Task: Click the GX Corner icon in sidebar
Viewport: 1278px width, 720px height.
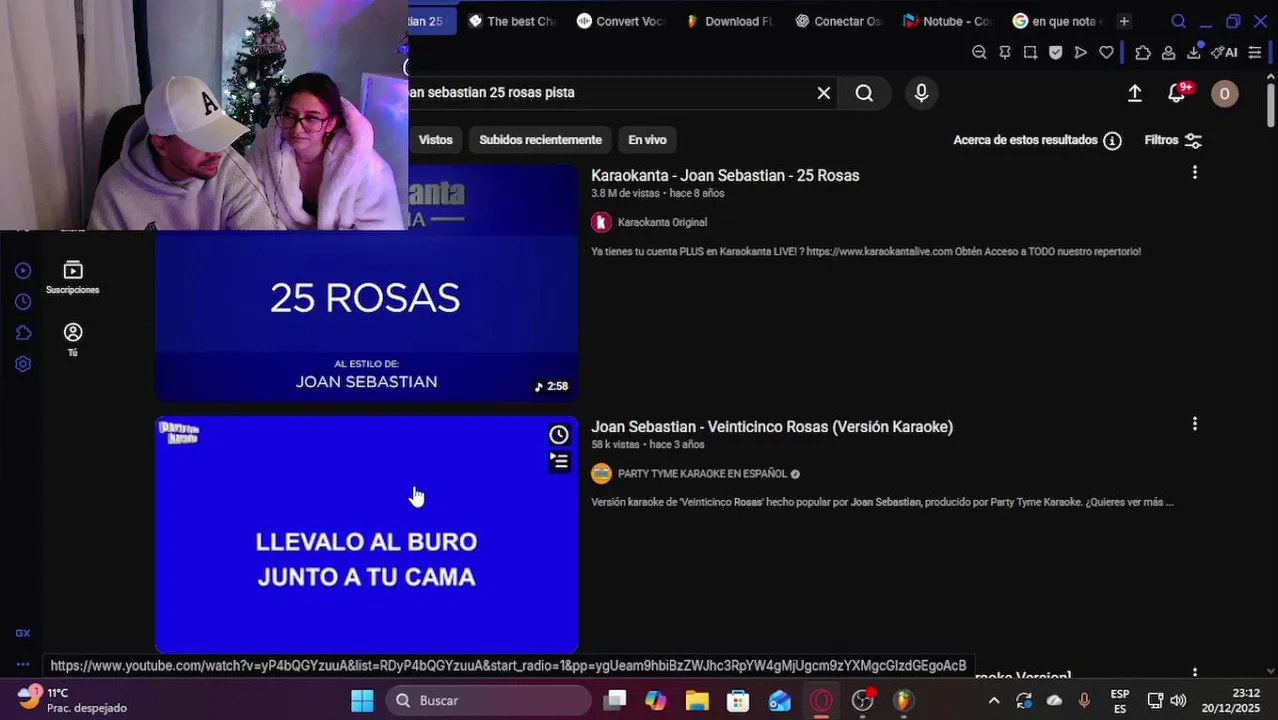Action: (23, 633)
